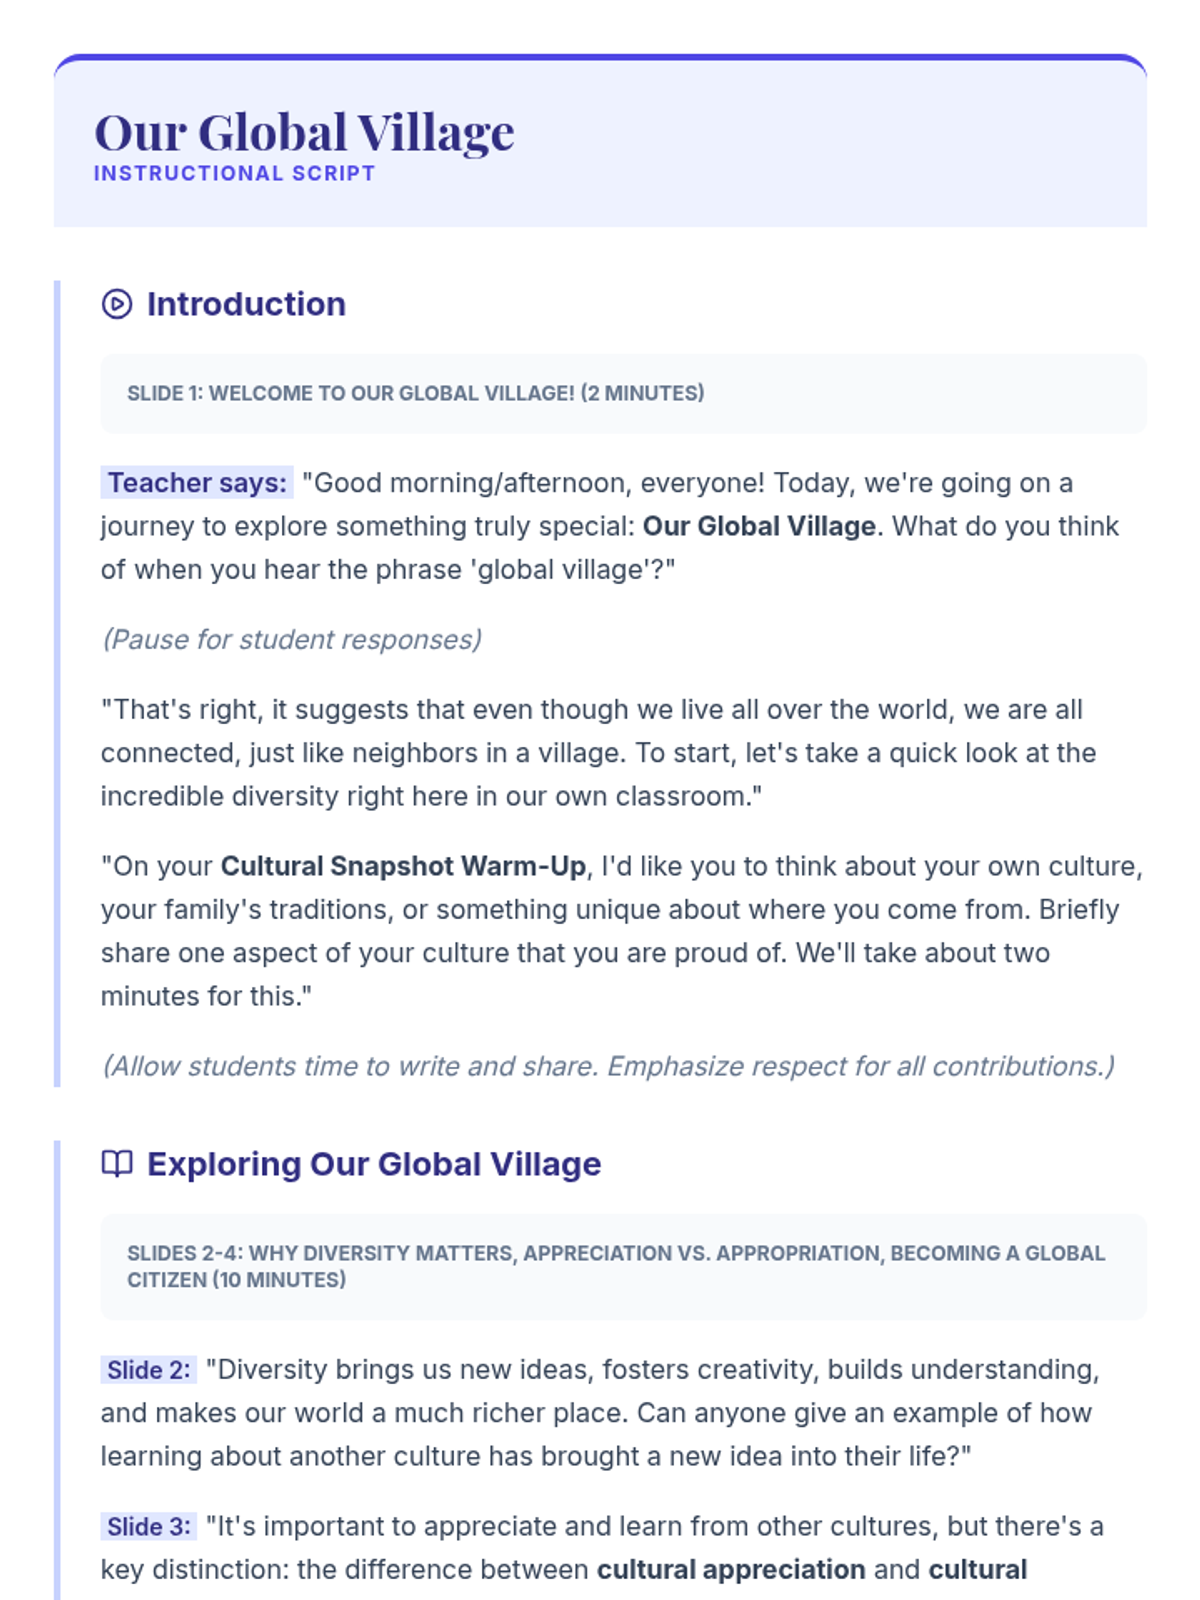Image resolution: width=1200 pixels, height=1600 pixels.
Task: Click the Teacher says label
Action: pos(197,483)
